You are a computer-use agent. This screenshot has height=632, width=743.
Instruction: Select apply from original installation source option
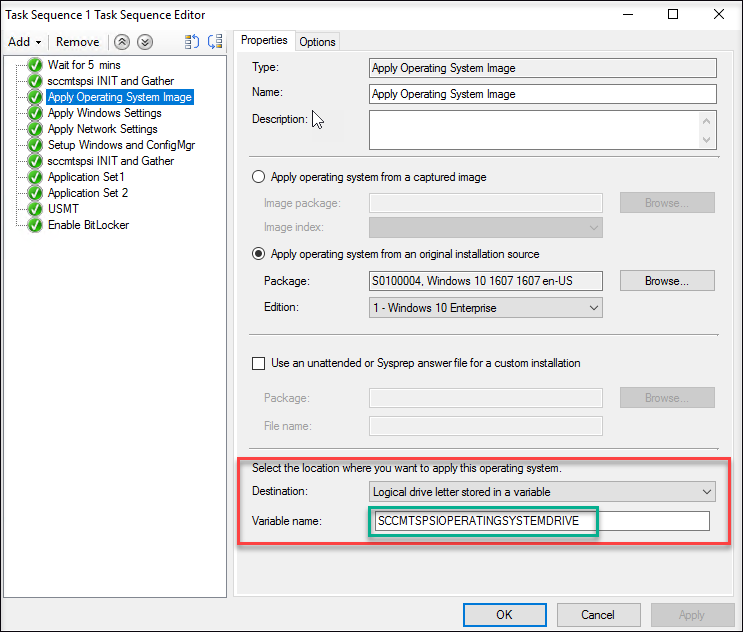(x=259, y=254)
